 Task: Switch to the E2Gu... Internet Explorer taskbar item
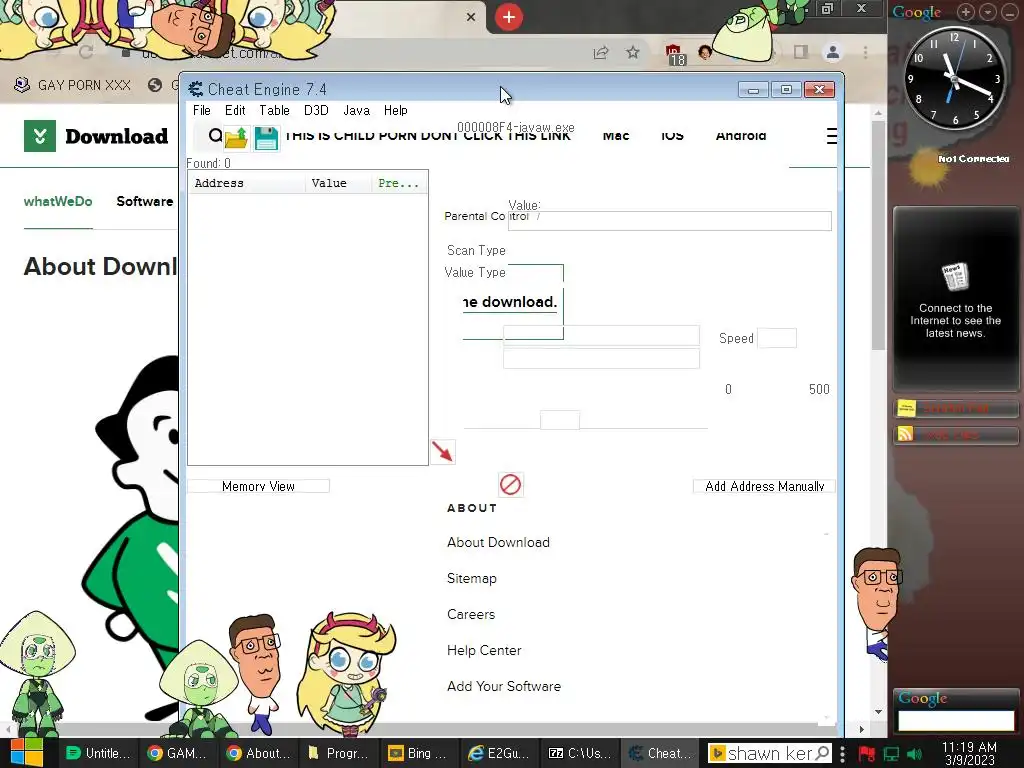499,753
